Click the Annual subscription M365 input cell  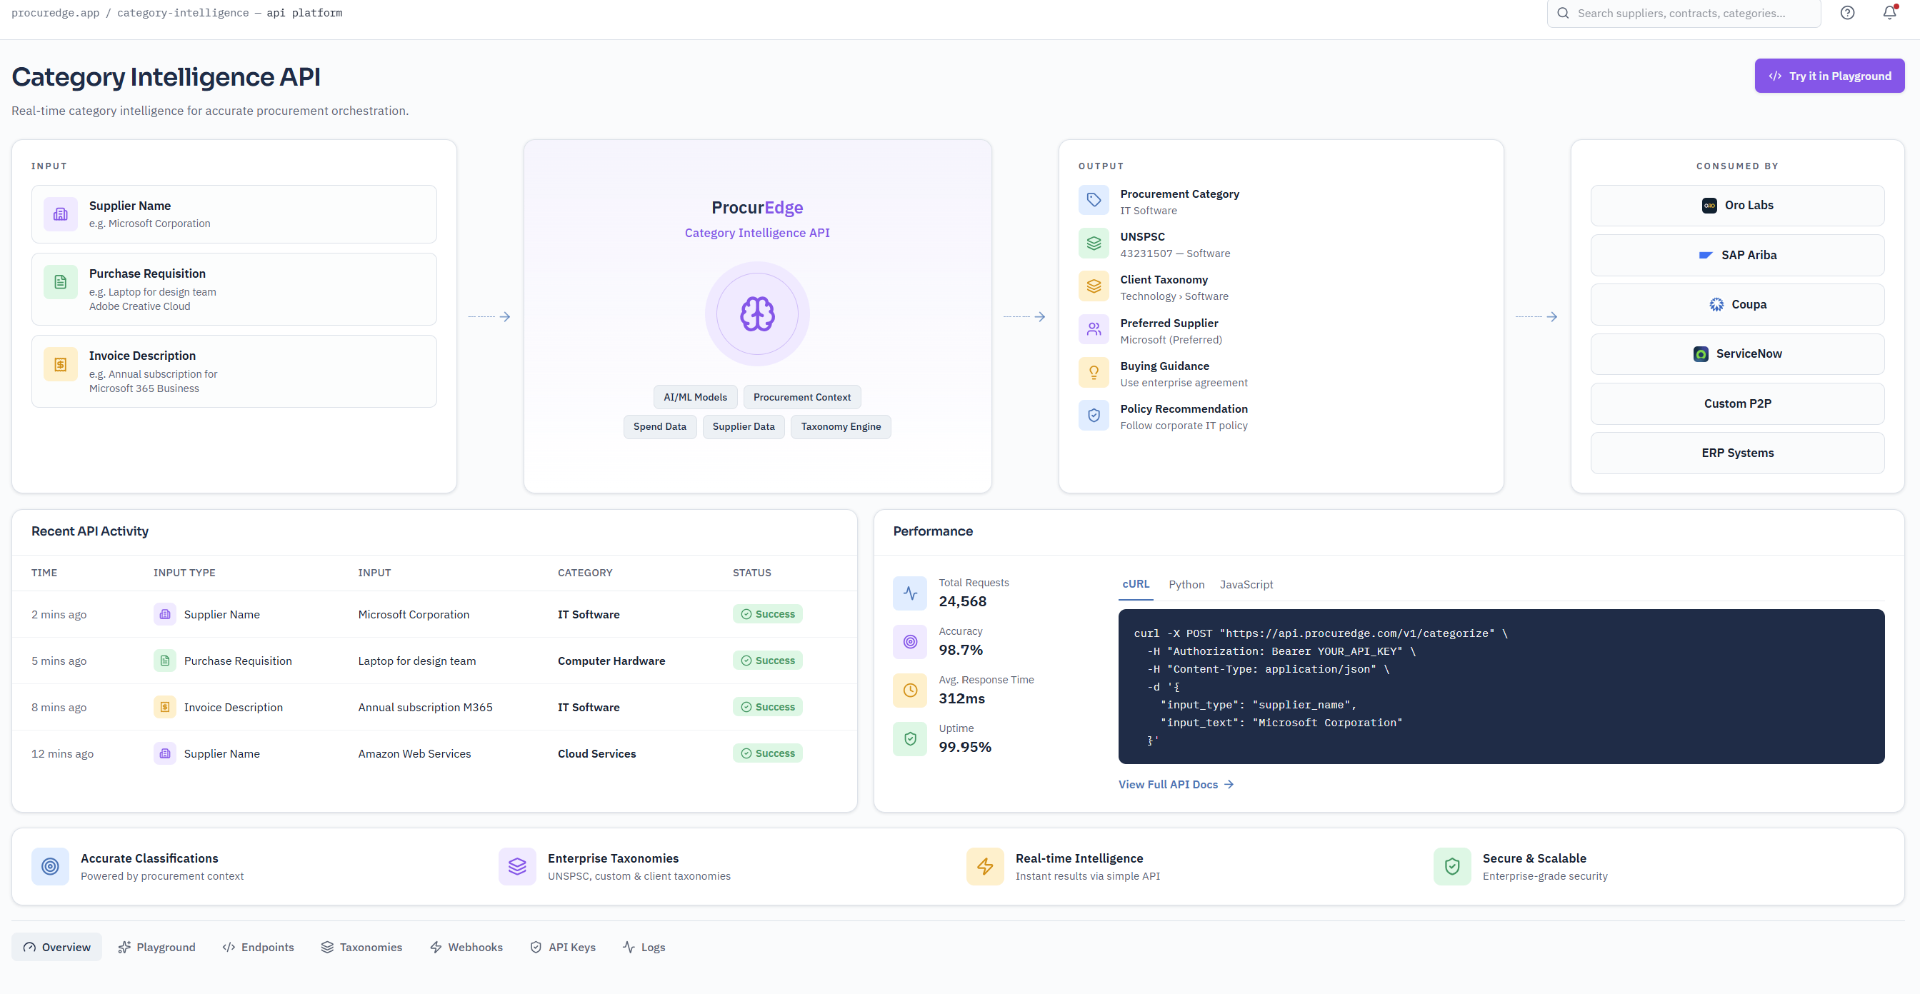(425, 708)
